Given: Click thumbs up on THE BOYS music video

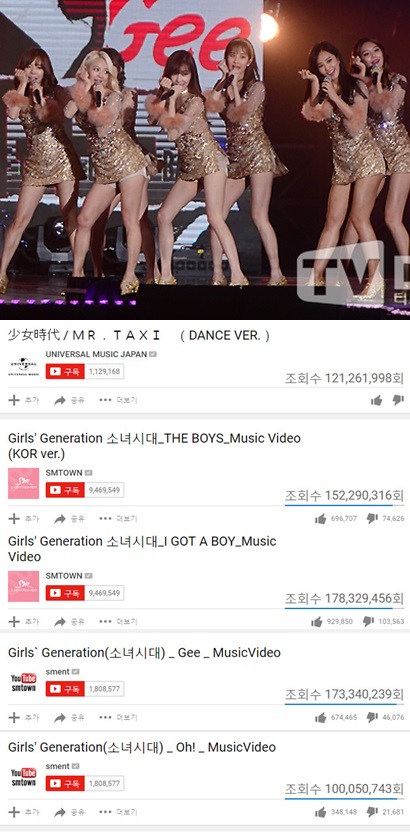Looking at the screenshot, I should coord(321,519).
